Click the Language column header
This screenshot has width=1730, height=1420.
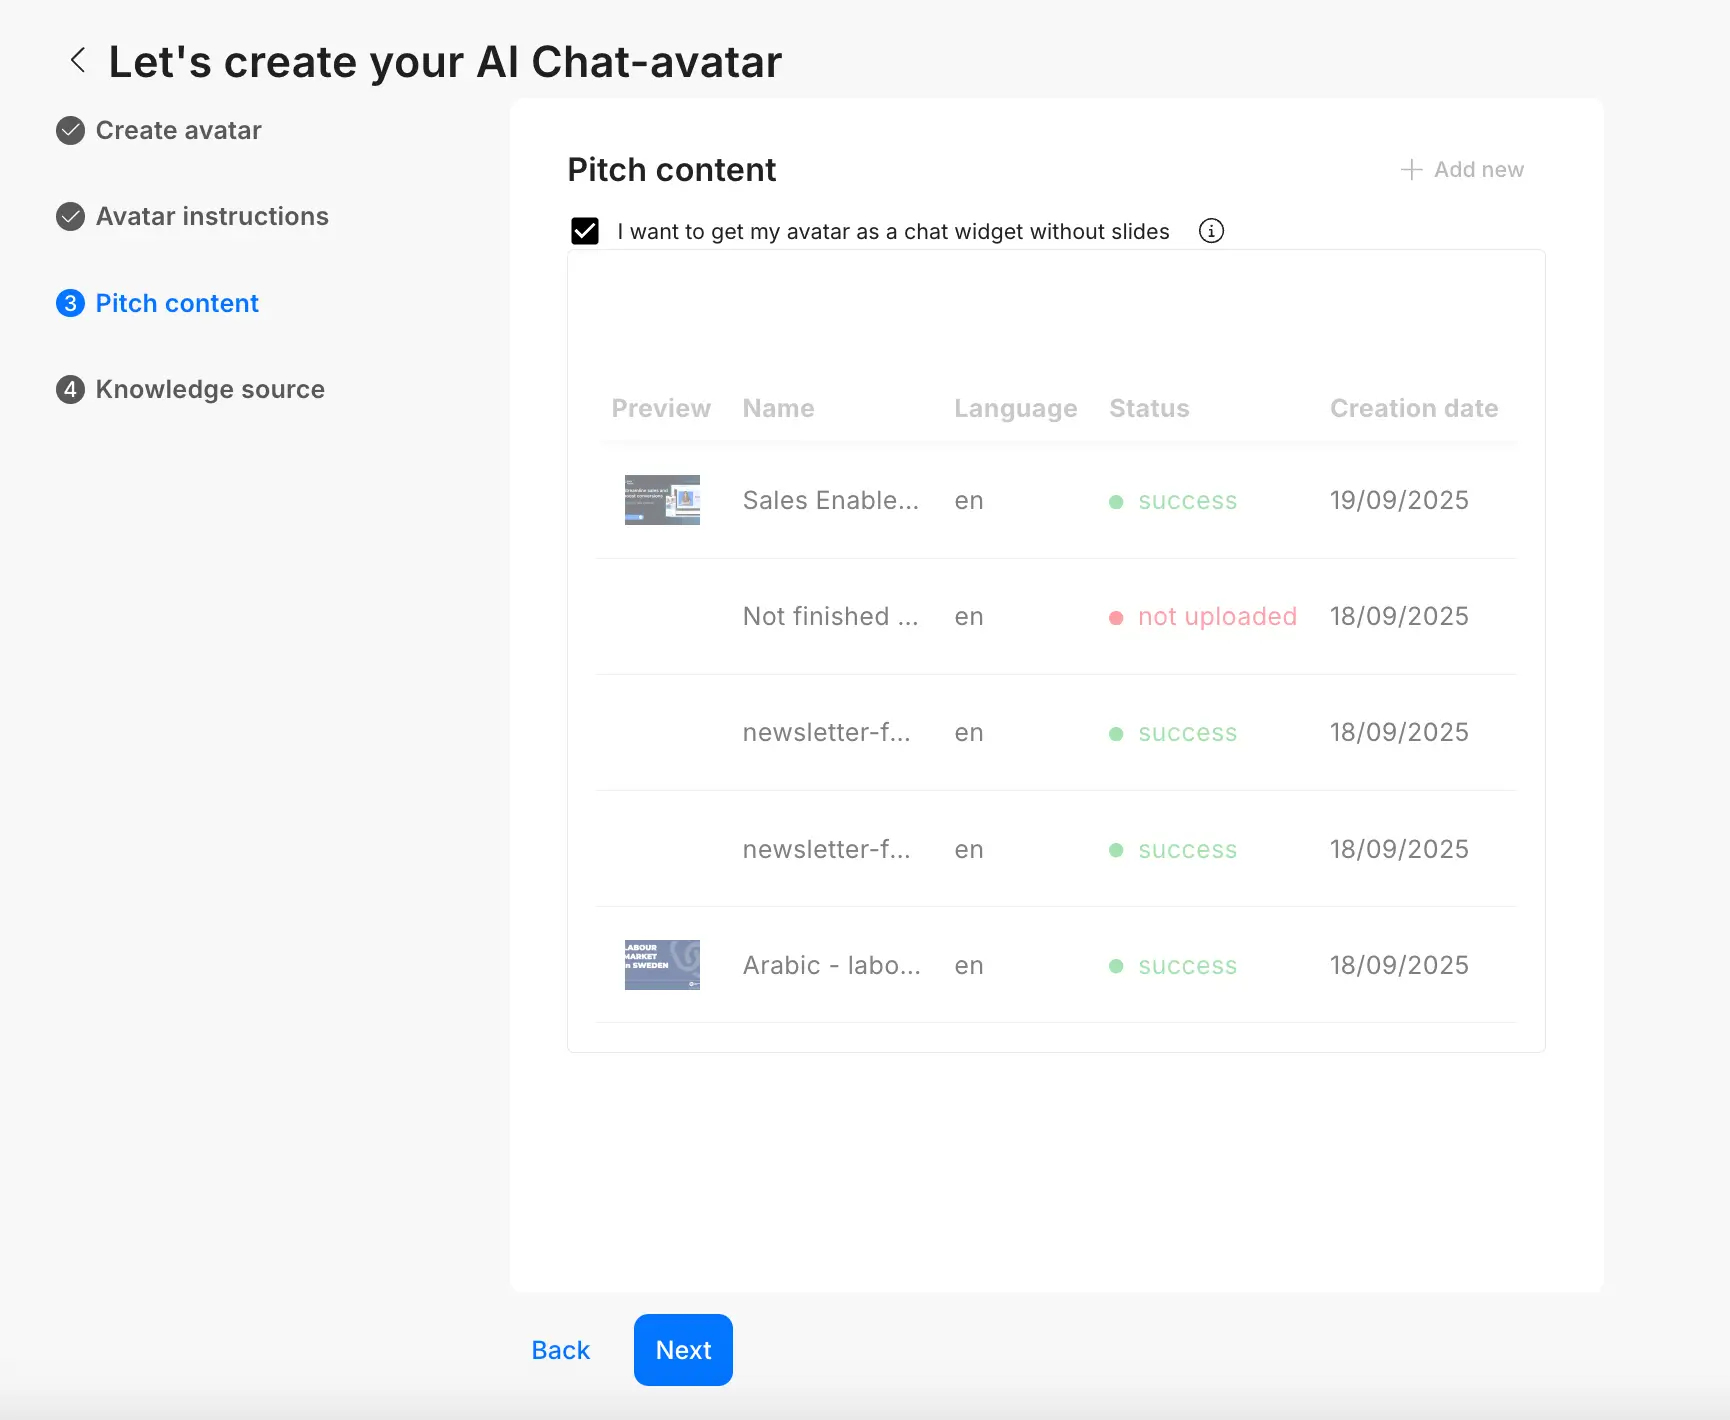(1015, 408)
